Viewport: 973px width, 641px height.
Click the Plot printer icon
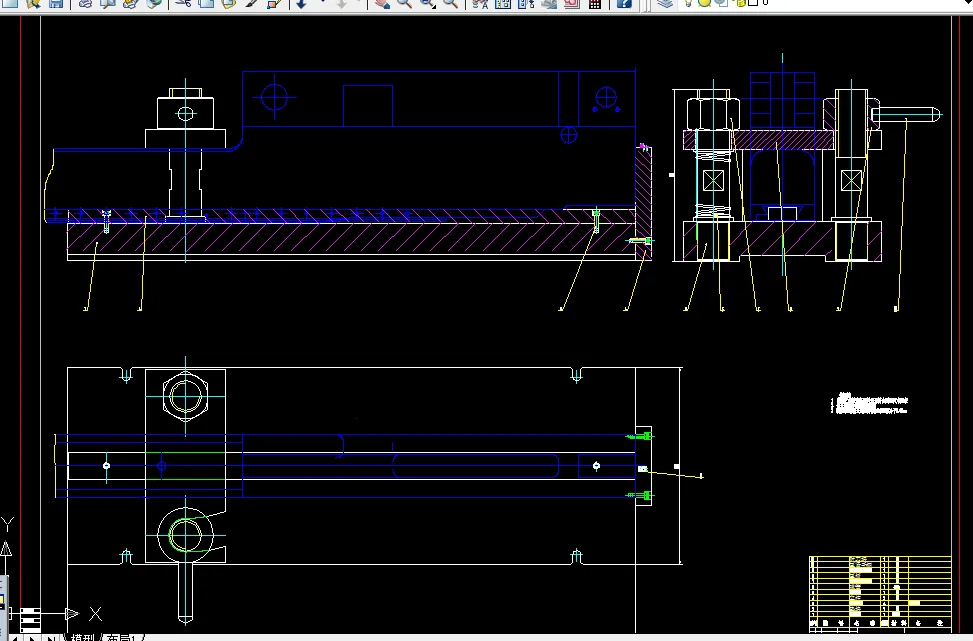point(85,3)
